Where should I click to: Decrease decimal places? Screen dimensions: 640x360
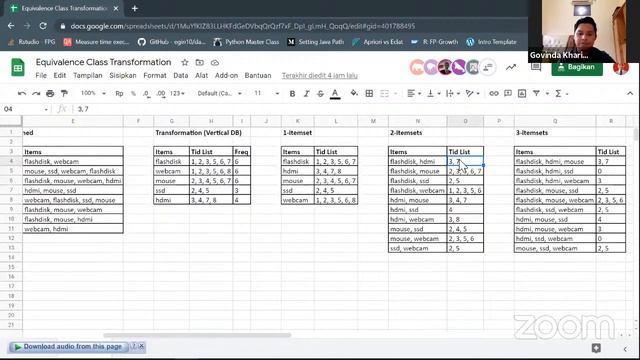tap(146, 93)
